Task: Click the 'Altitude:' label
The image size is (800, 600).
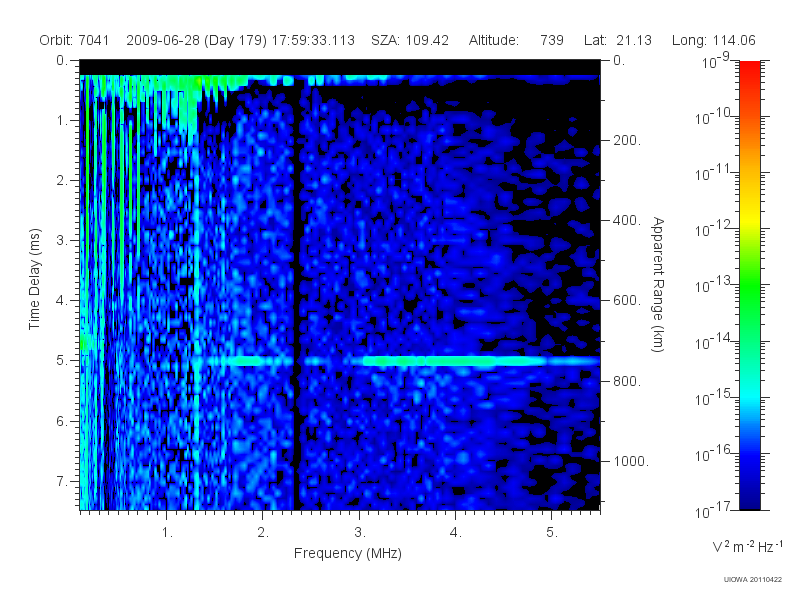Action: pyautogui.click(x=493, y=40)
